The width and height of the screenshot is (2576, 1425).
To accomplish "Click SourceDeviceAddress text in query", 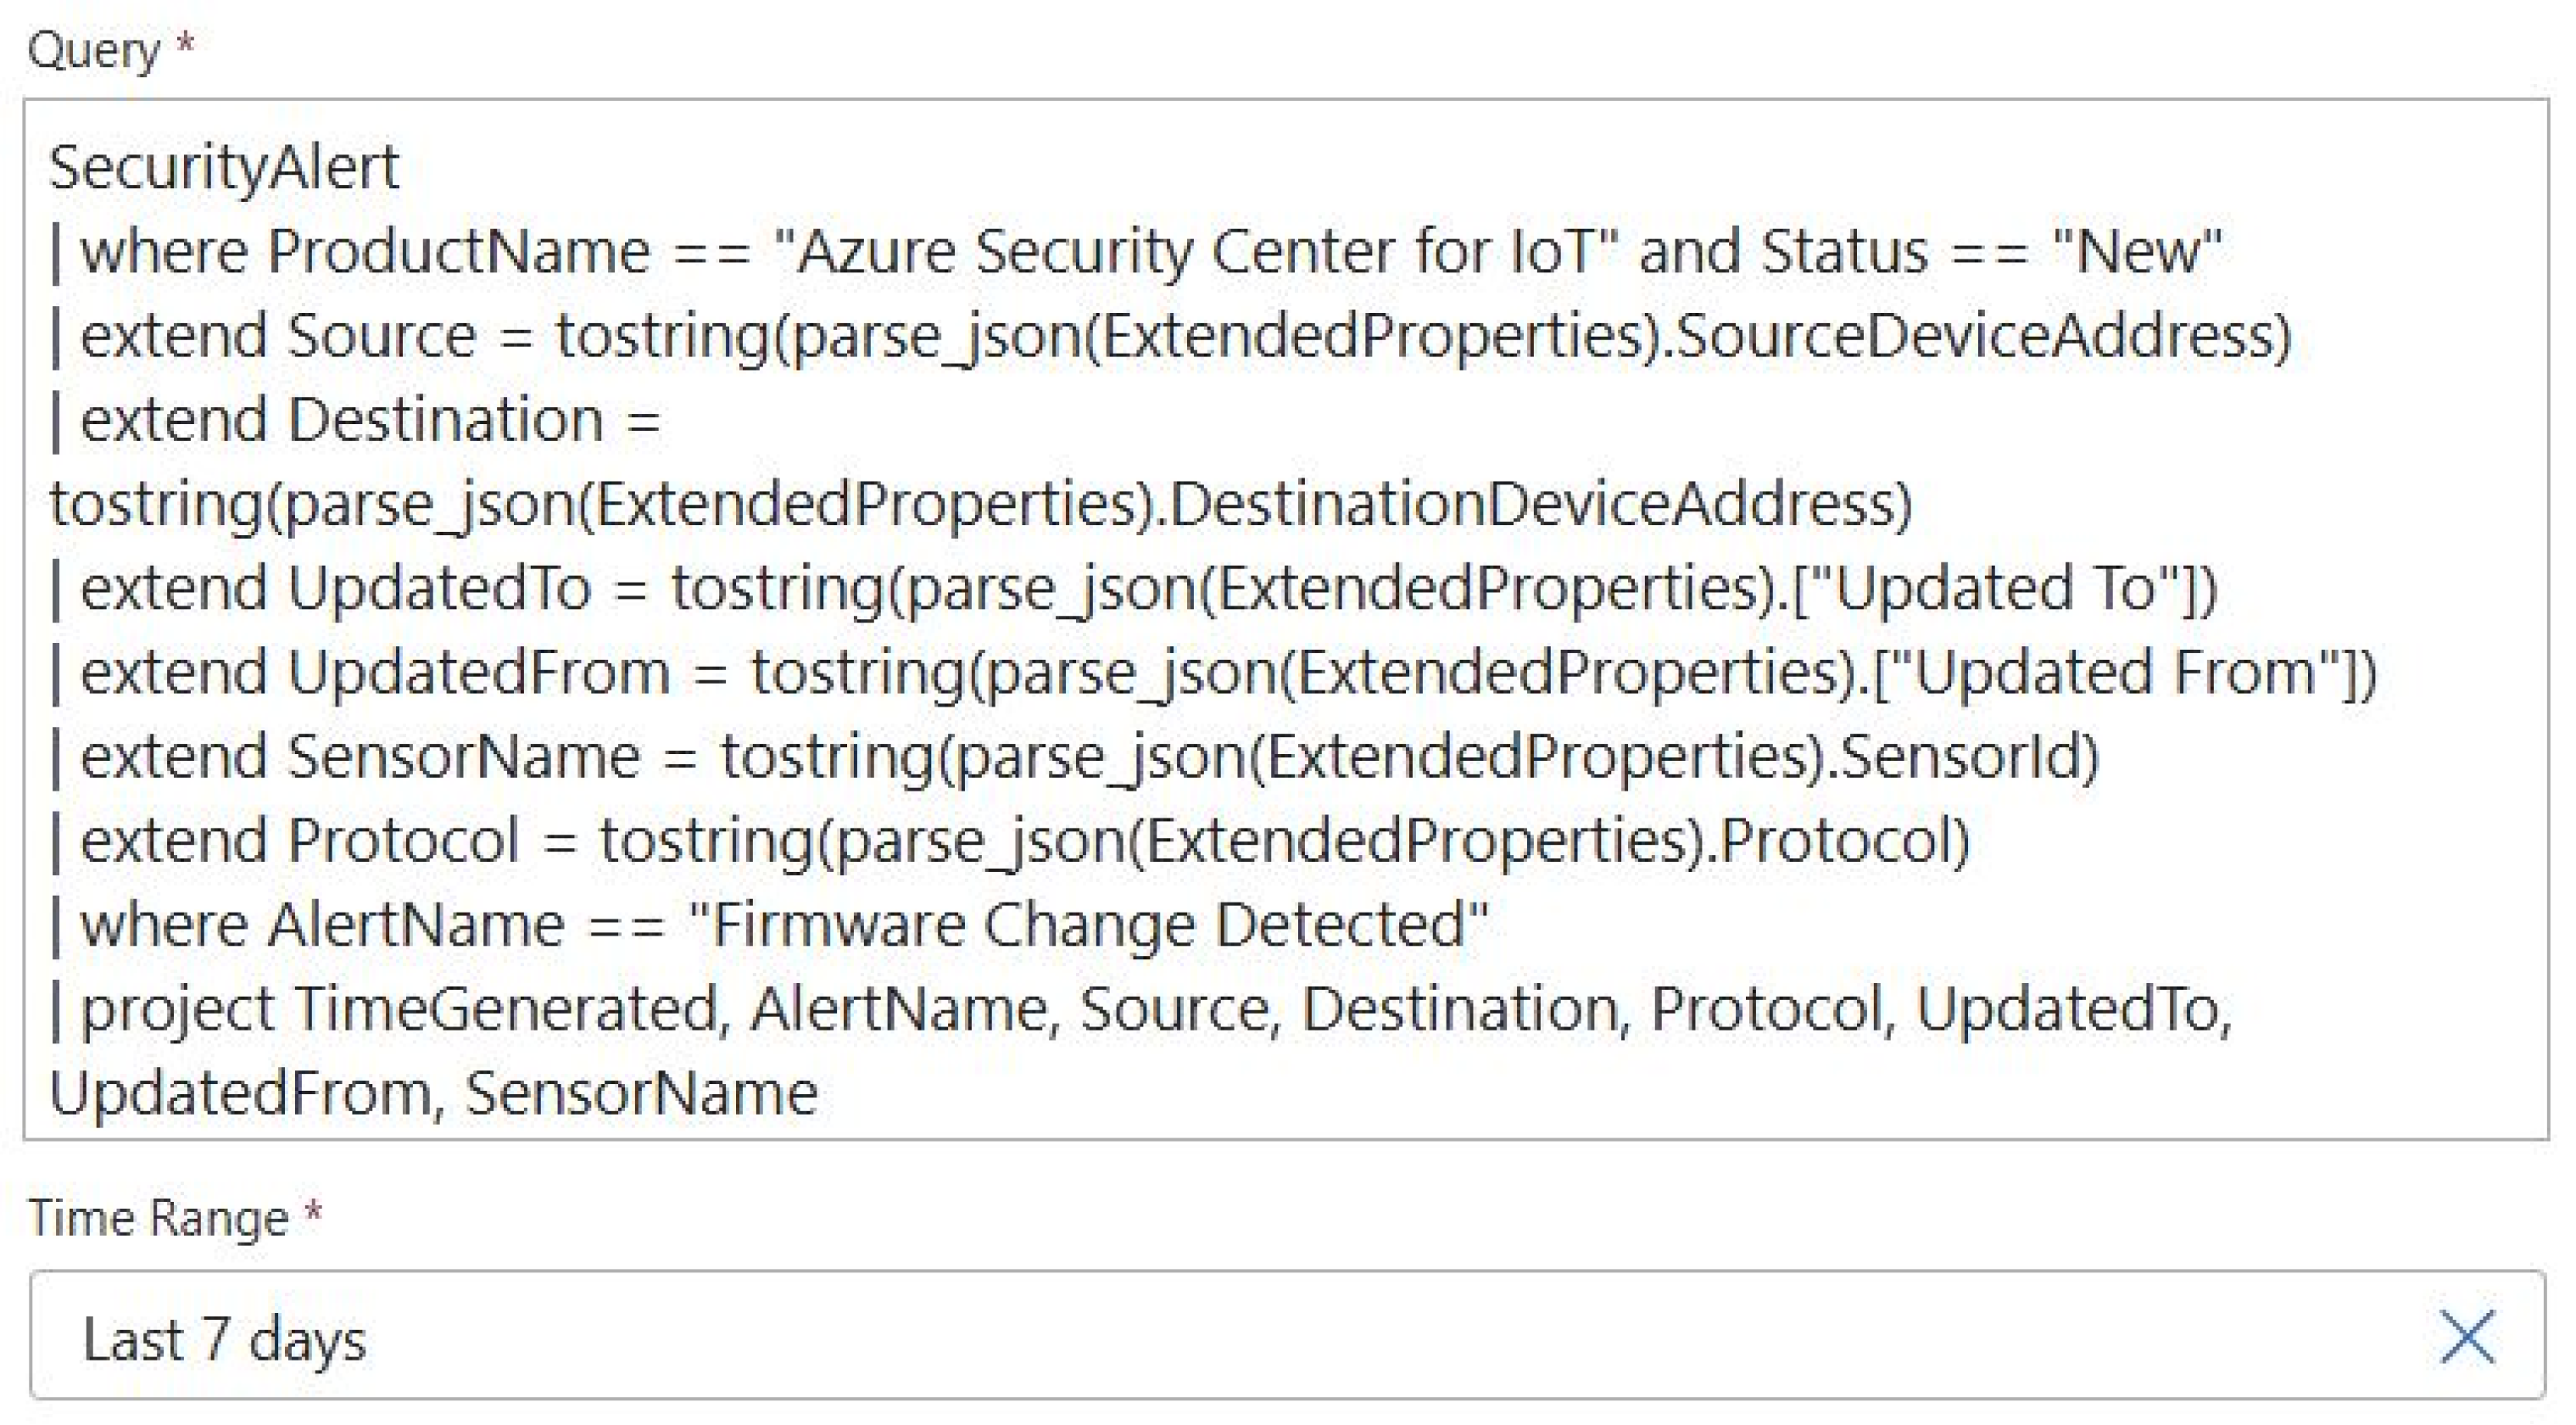I will (1980, 335).
